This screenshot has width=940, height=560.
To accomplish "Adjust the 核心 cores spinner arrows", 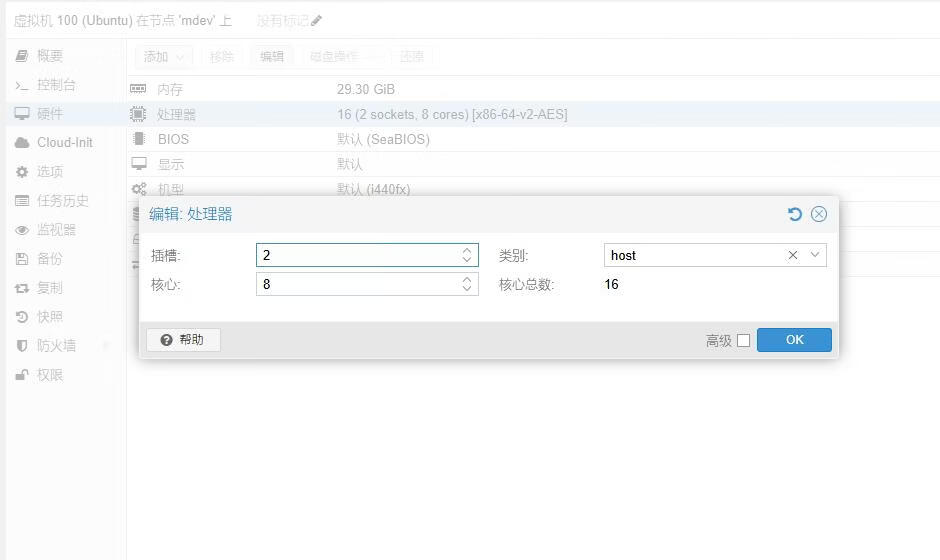I will pos(467,284).
